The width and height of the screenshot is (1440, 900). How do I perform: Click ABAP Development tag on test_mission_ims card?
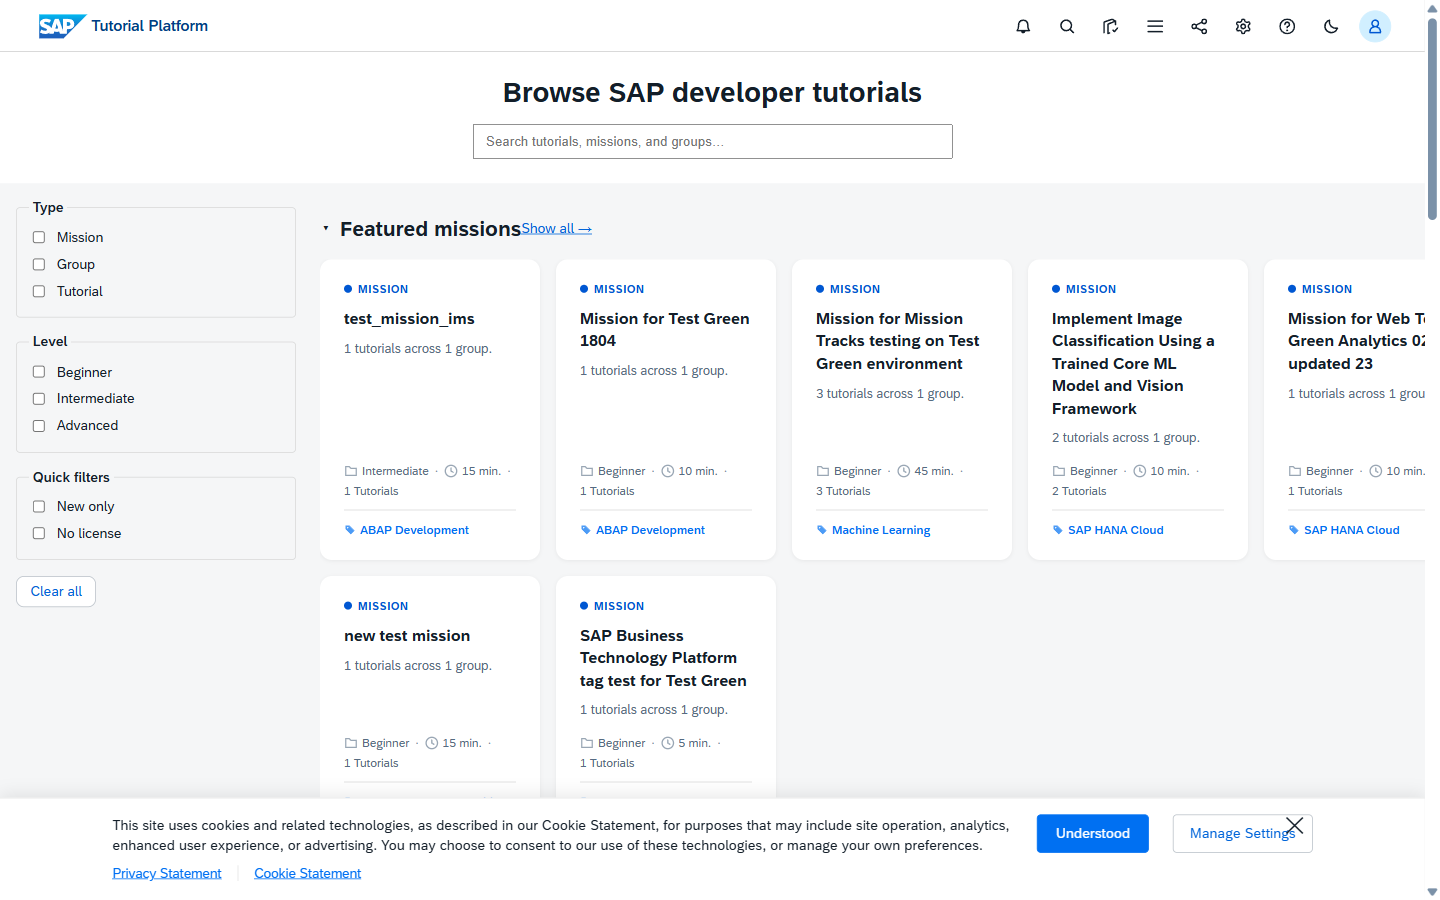pyautogui.click(x=414, y=531)
